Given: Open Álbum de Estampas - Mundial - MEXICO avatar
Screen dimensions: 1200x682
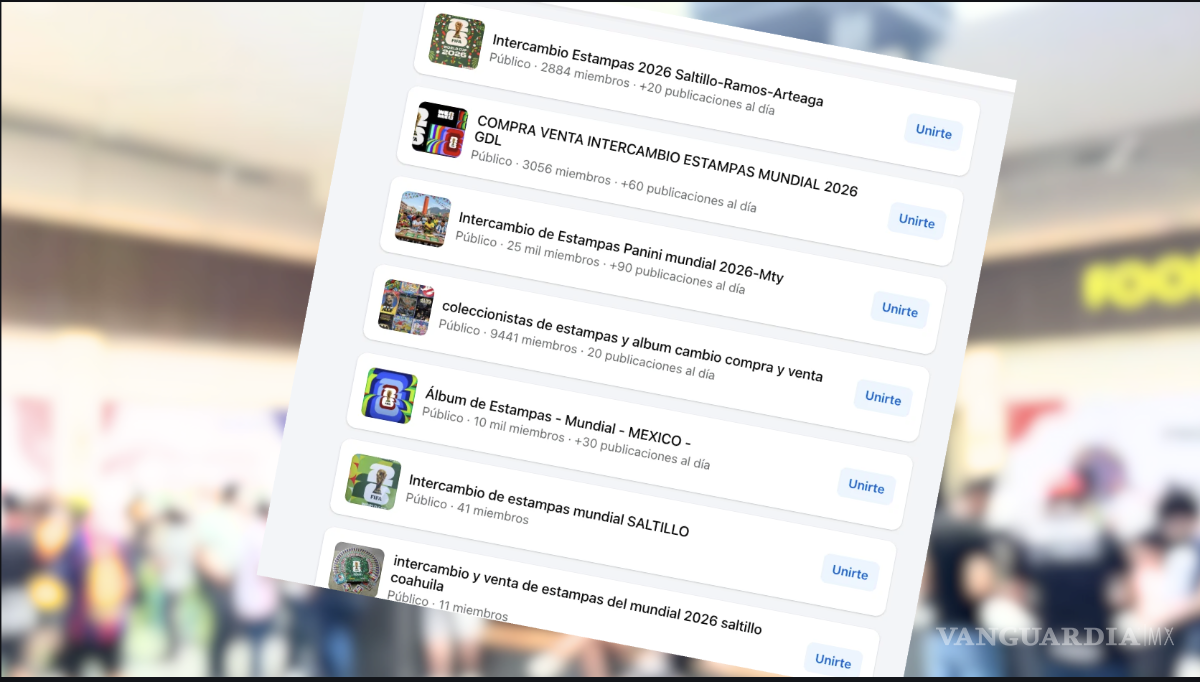Looking at the screenshot, I should click(389, 395).
